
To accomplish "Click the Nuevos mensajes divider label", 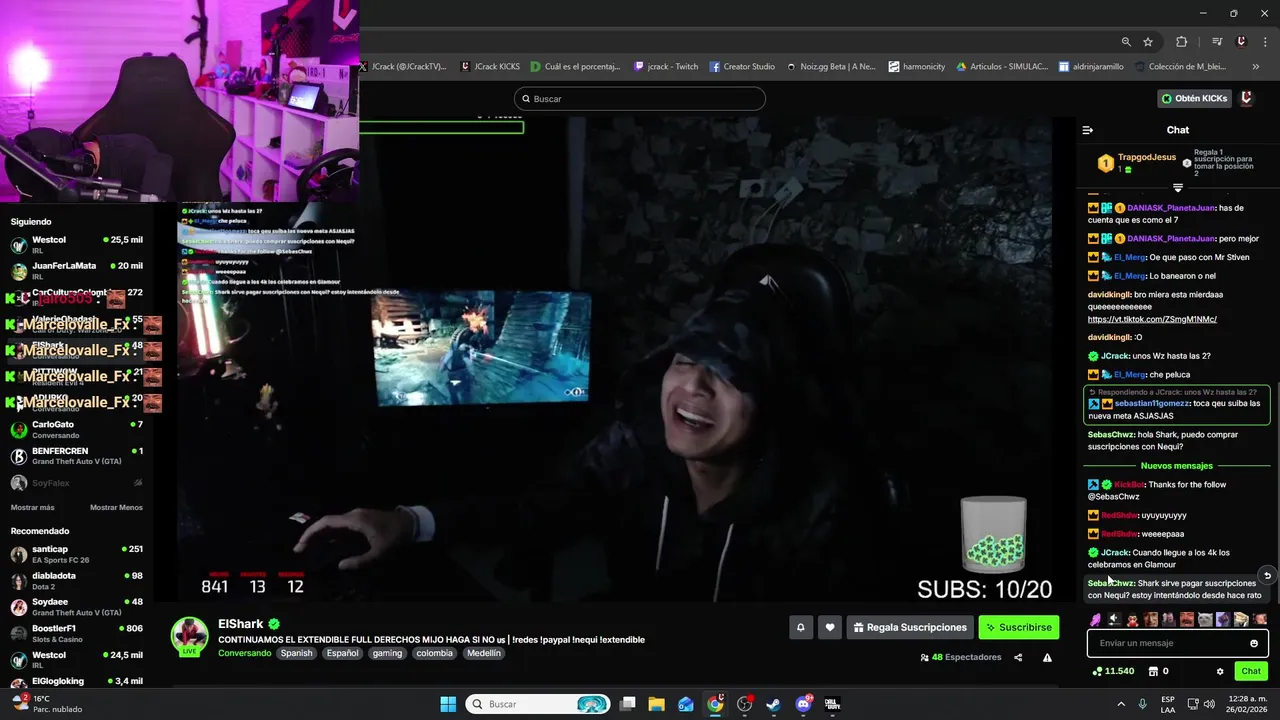I will (1176, 466).
